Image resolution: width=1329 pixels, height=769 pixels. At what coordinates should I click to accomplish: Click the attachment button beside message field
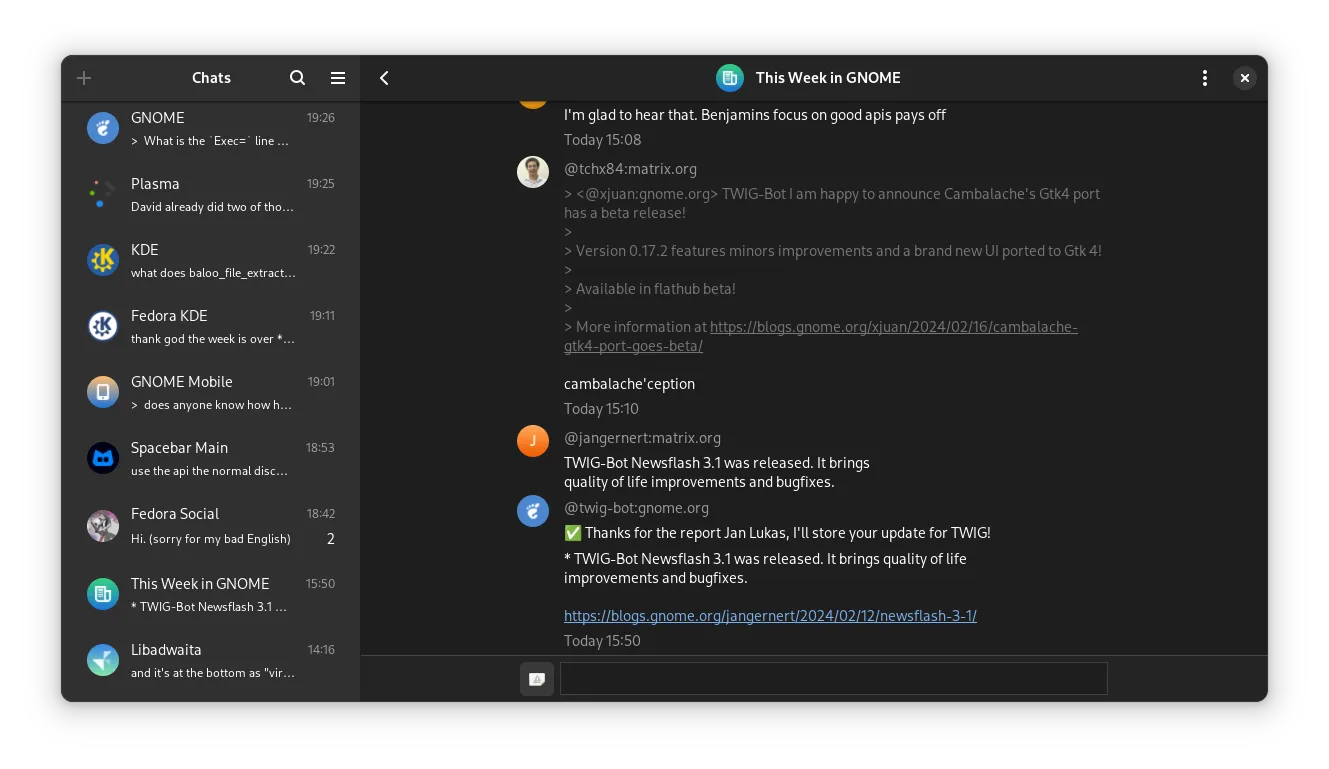(x=537, y=679)
